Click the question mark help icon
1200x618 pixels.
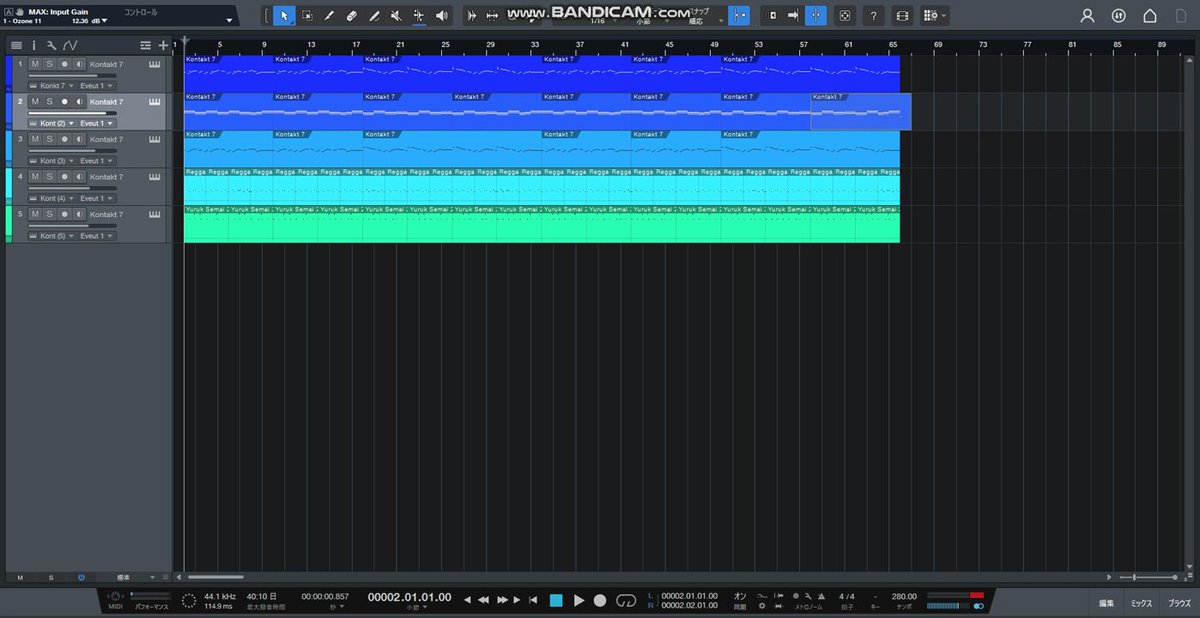[x=874, y=16]
